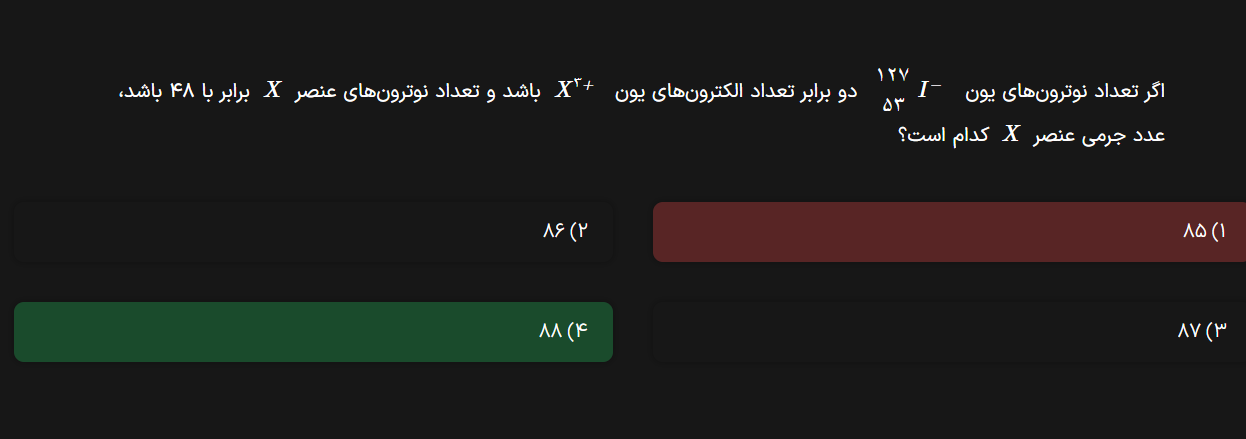Click the iodine I⁻ ion symbol
The width and height of the screenshot is (1246, 439).
coord(929,91)
